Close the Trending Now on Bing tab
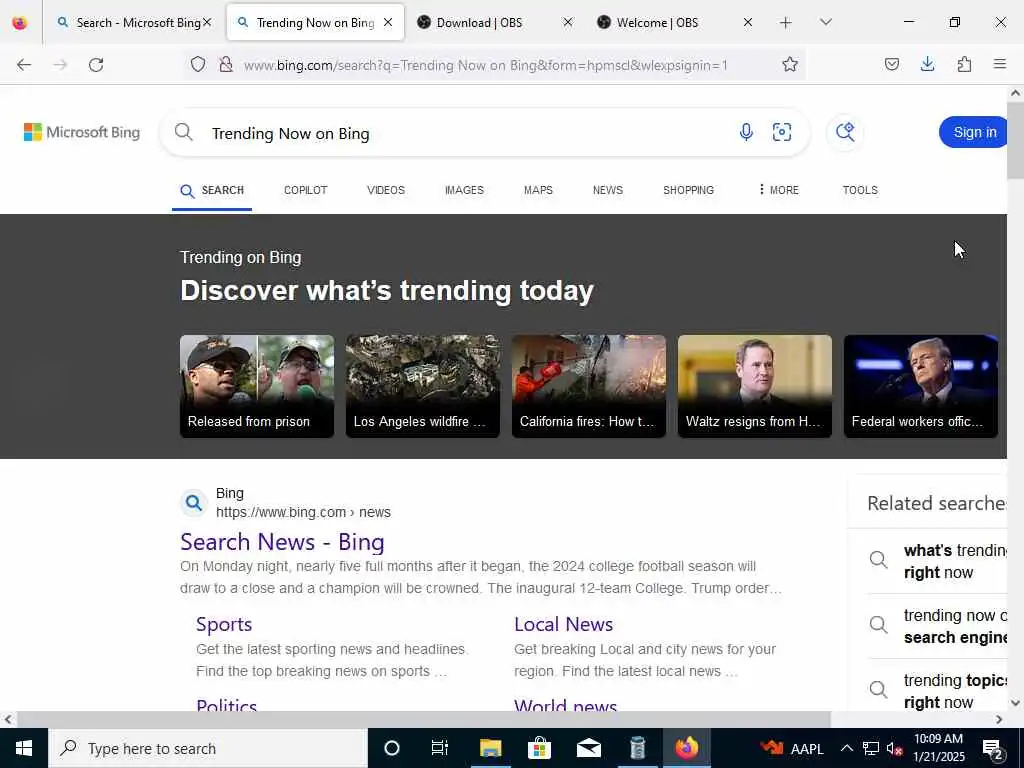The width and height of the screenshot is (1024, 768). (x=388, y=23)
